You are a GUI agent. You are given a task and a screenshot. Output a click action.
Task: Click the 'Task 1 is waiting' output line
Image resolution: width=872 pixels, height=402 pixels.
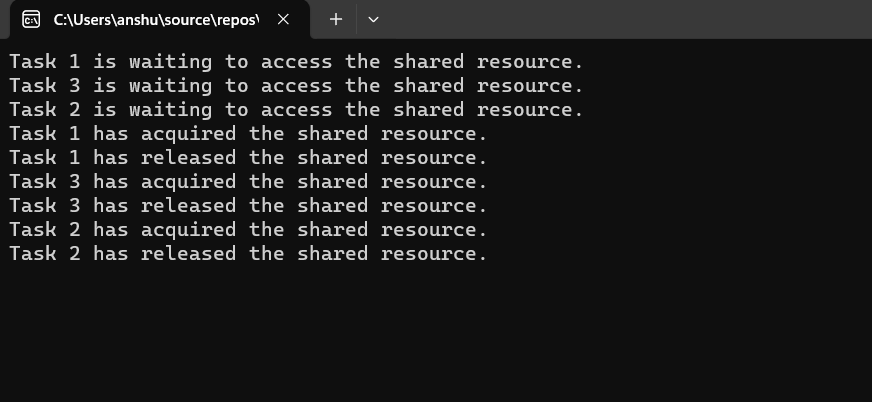click(x=296, y=61)
